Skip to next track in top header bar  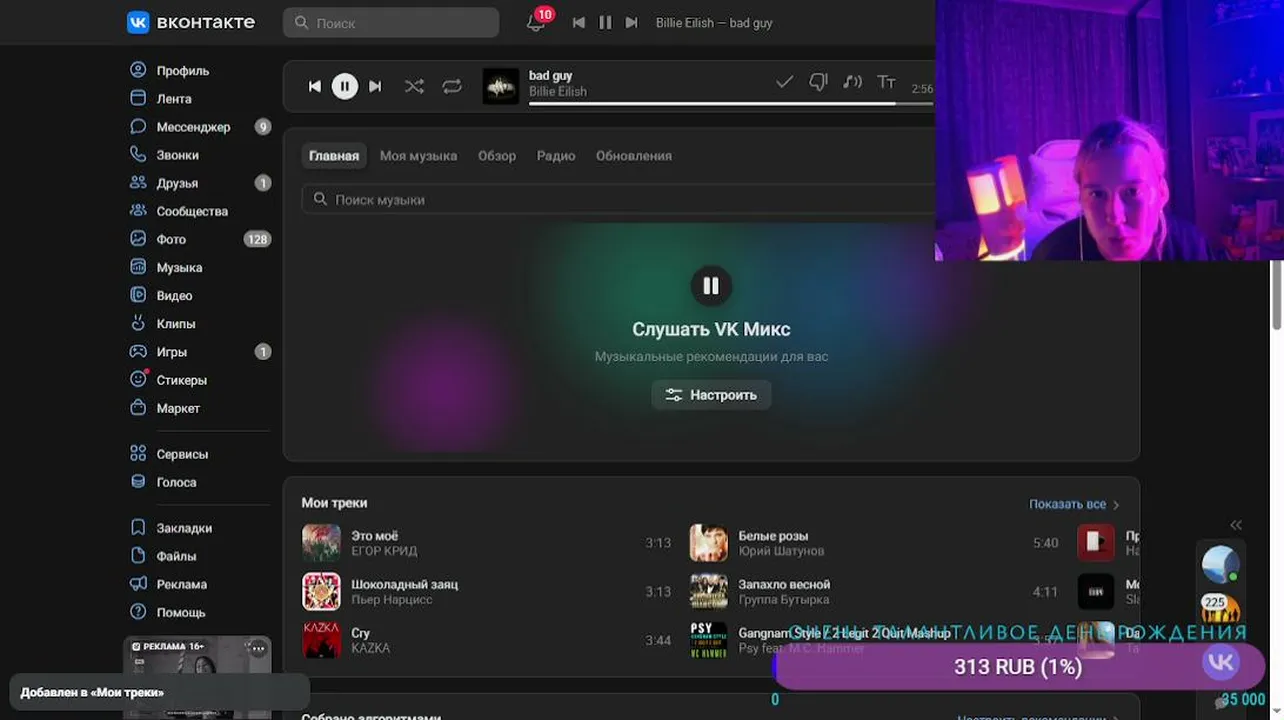coord(631,22)
